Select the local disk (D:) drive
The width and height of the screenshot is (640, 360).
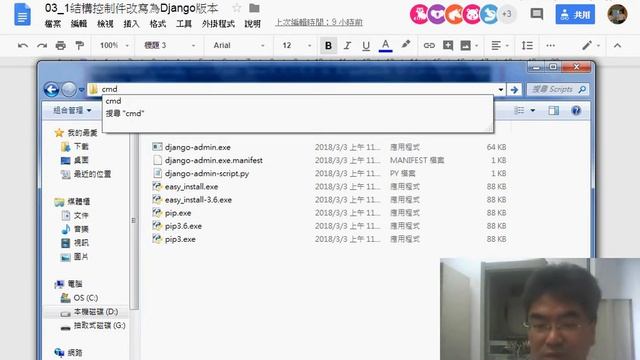[89, 312]
